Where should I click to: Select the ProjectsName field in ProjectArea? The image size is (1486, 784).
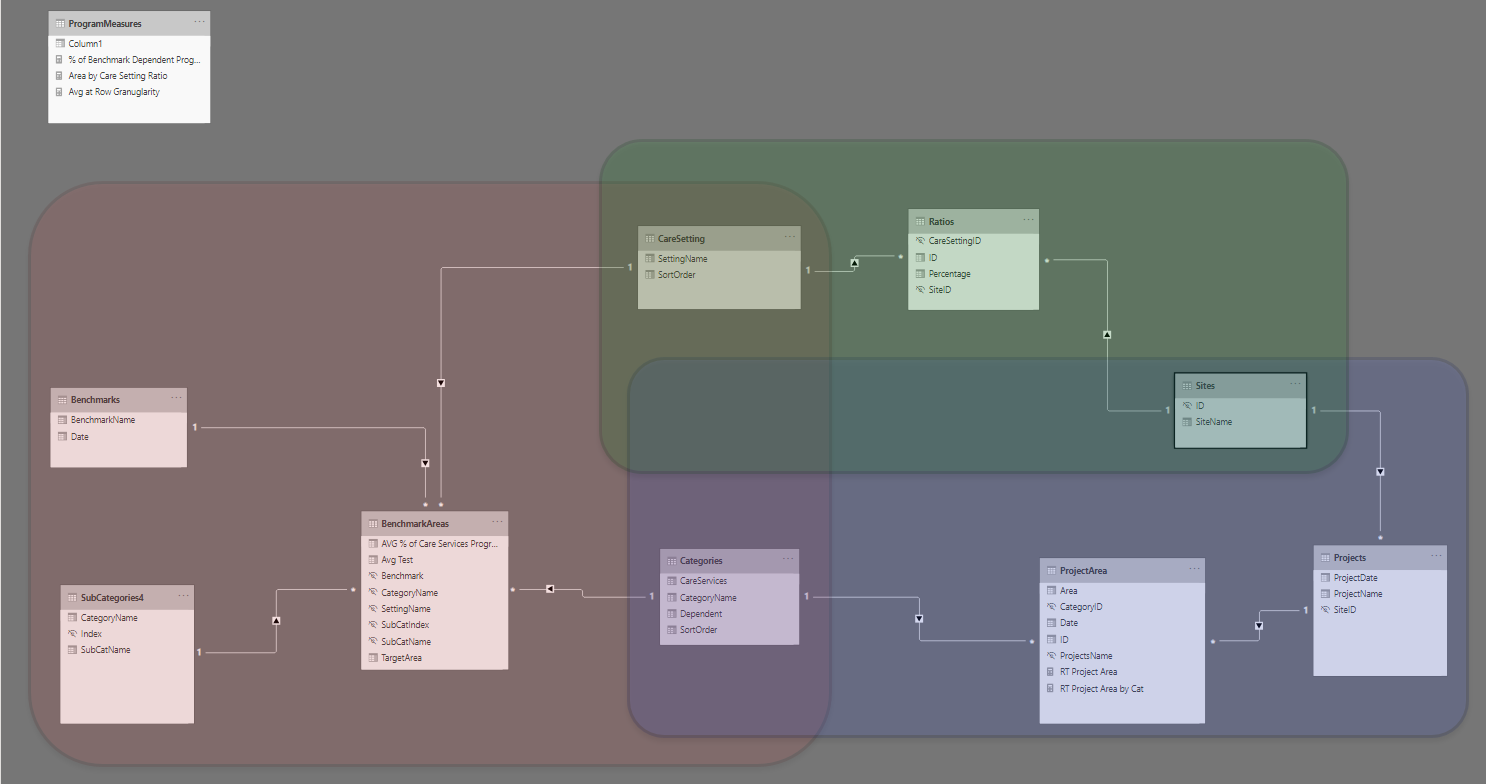[x=1122, y=656]
